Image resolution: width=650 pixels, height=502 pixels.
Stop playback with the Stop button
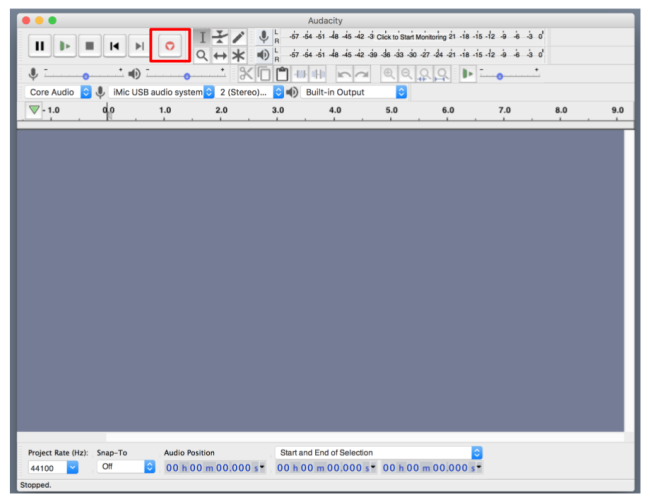coord(90,46)
